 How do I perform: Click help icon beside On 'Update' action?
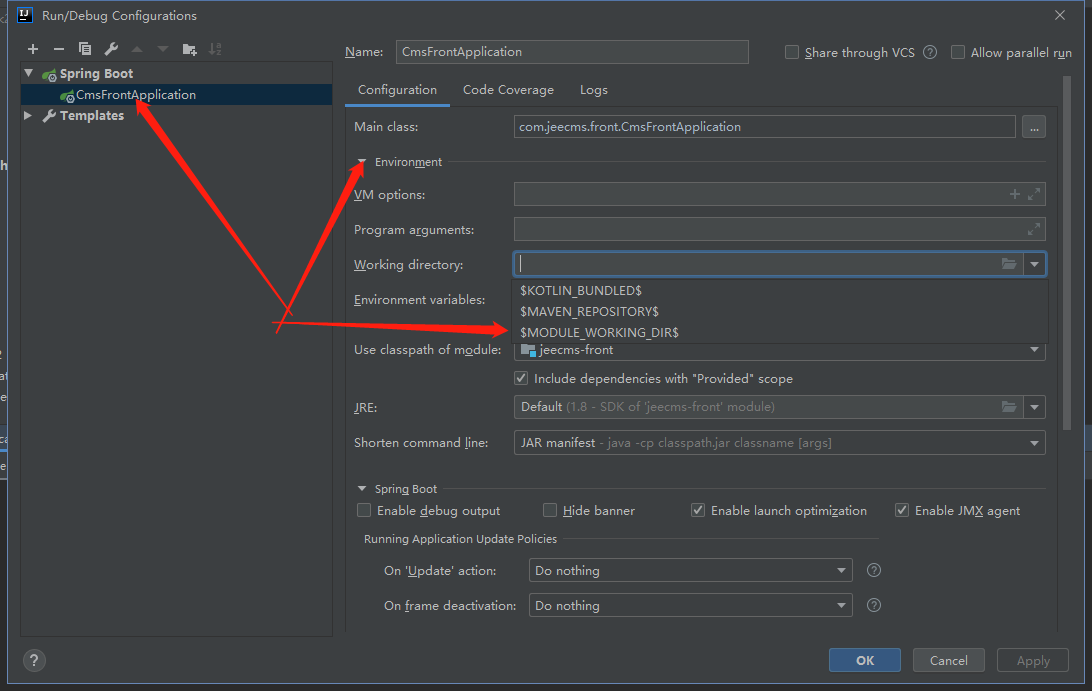873,570
